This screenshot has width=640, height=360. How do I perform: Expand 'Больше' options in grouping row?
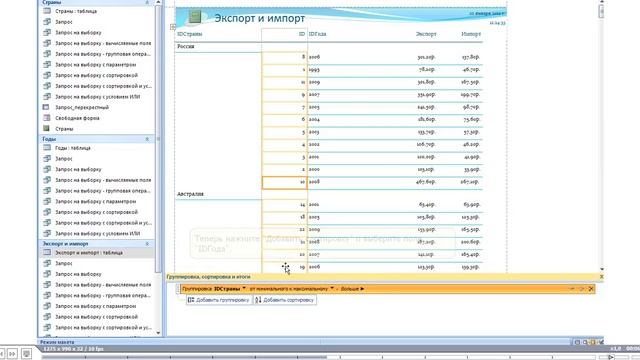352,289
